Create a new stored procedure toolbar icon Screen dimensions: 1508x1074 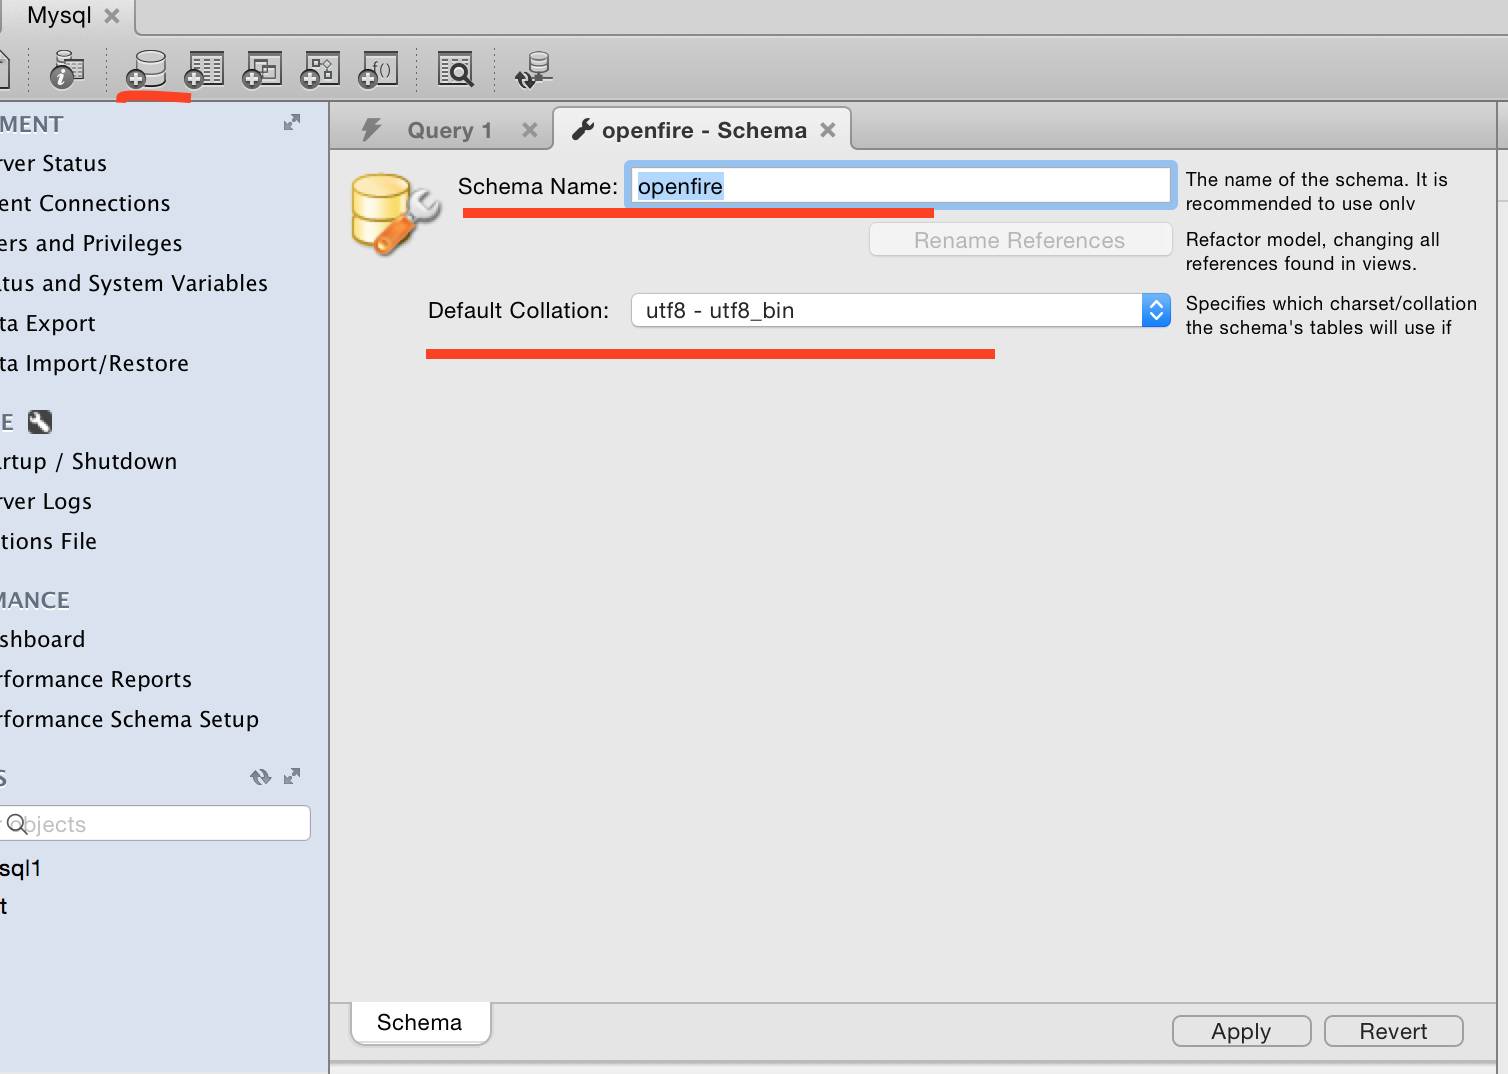tap(320, 70)
